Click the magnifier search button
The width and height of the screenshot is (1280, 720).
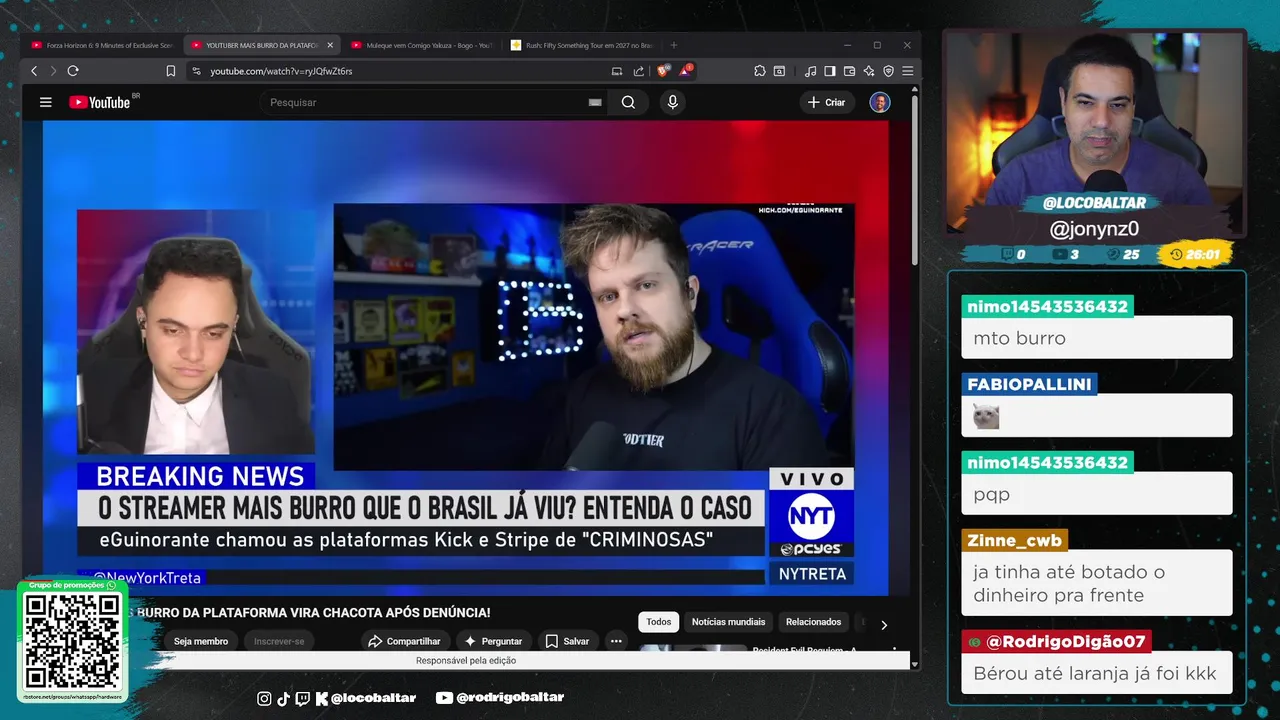(x=628, y=102)
